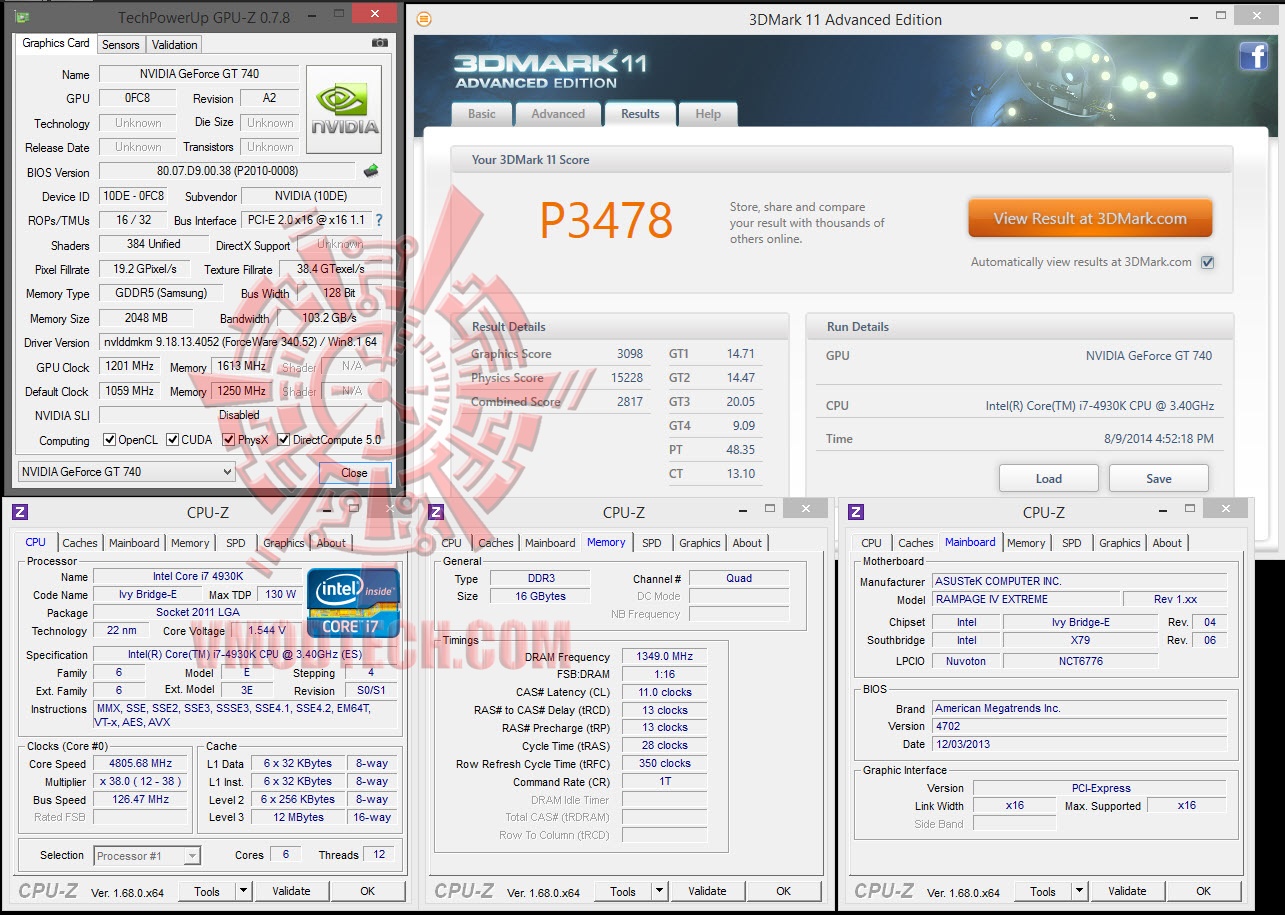Viewport: 1285px width, 915px height.
Task: Switch to the Validation tab in GPU-Z
Action: [x=175, y=45]
